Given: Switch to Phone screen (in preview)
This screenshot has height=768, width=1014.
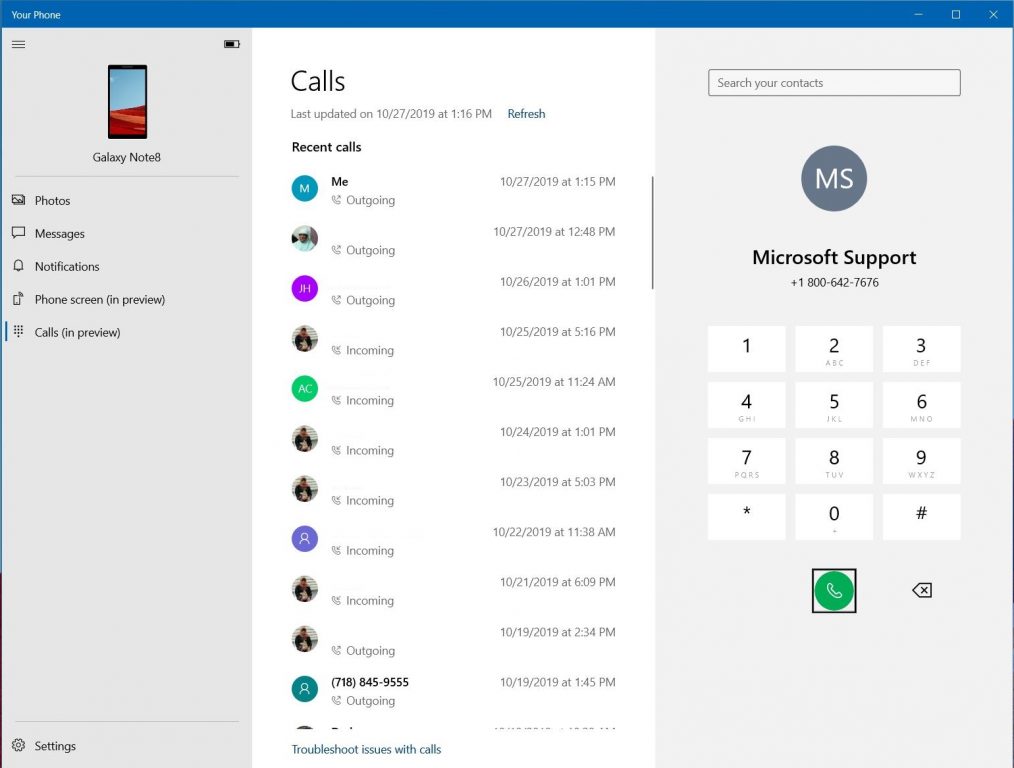Looking at the screenshot, I should pos(99,300).
